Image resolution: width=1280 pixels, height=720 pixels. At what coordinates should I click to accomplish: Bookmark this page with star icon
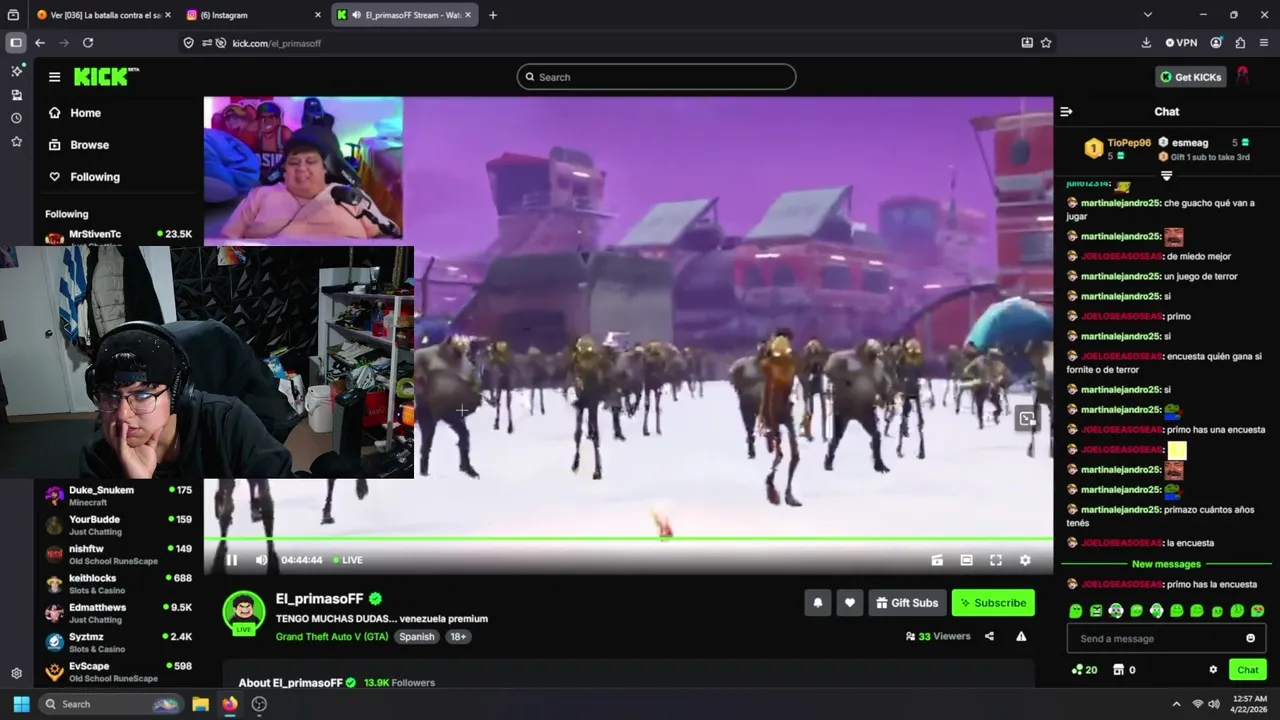click(x=1046, y=43)
